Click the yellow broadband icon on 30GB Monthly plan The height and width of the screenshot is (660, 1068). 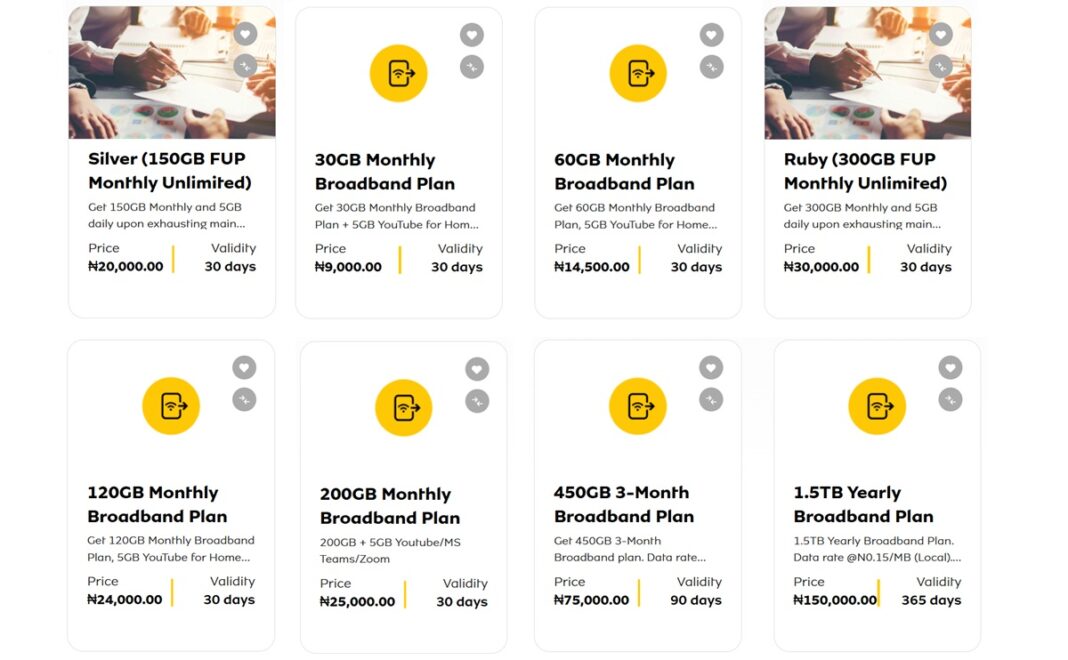tap(398, 72)
